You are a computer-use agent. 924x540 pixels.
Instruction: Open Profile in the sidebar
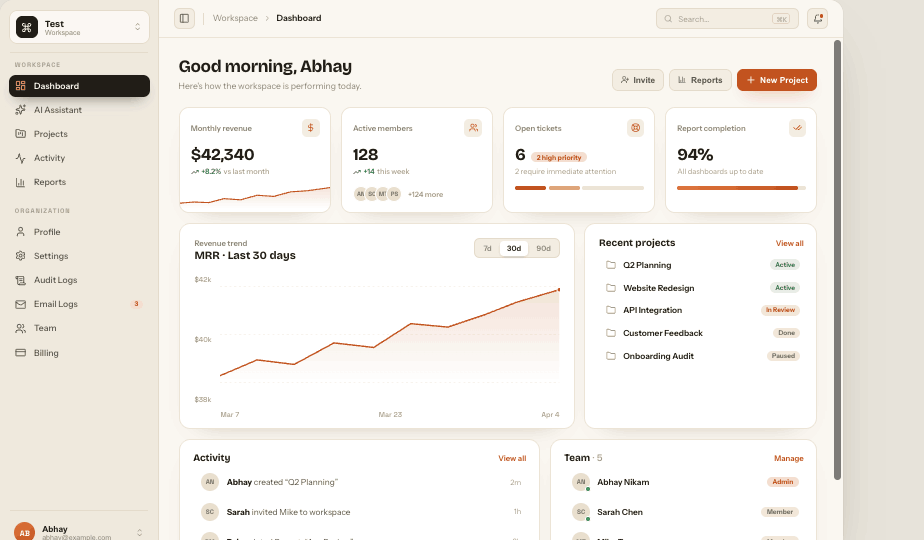click(x=80, y=232)
